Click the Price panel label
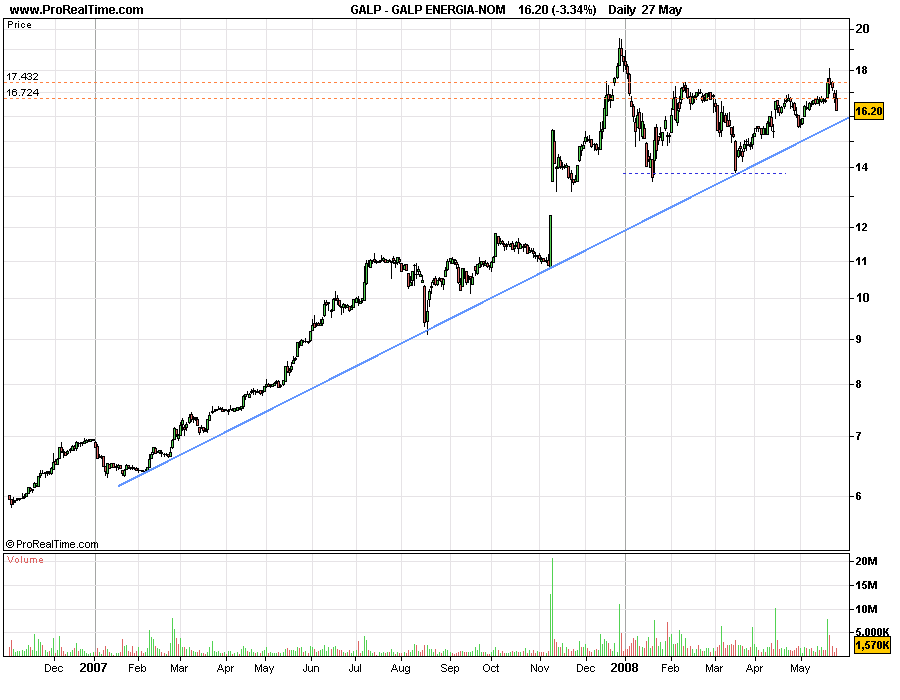The width and height of the screenshot is (900, 700). point(20,25)
